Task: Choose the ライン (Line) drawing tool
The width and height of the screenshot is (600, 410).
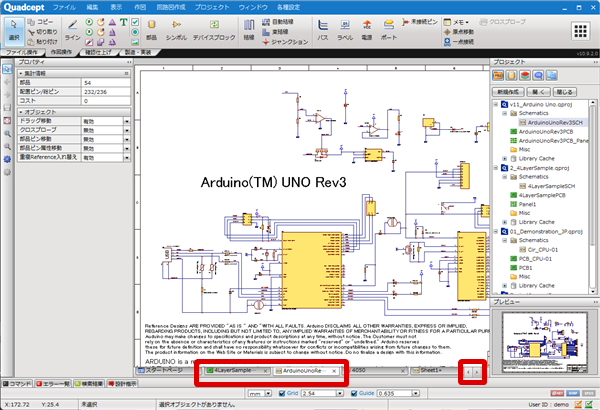Action: click(x=72, y=30)
